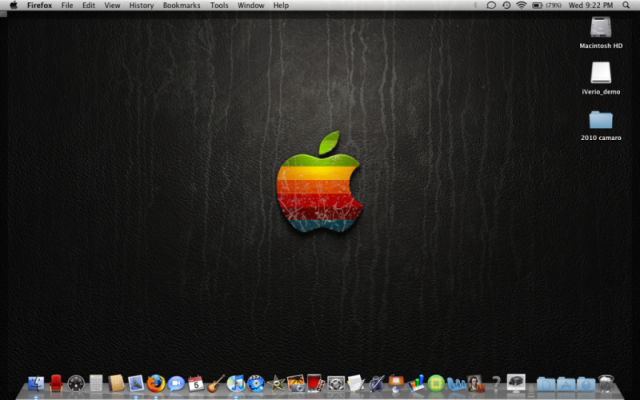Open iMovie star icon
The height and width of the screenshot is (400, 640).
(x=276, y=384)
